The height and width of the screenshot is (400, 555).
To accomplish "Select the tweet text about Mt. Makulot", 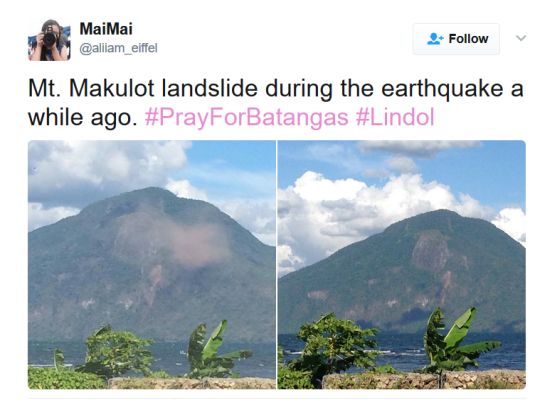I will point(275,103).
